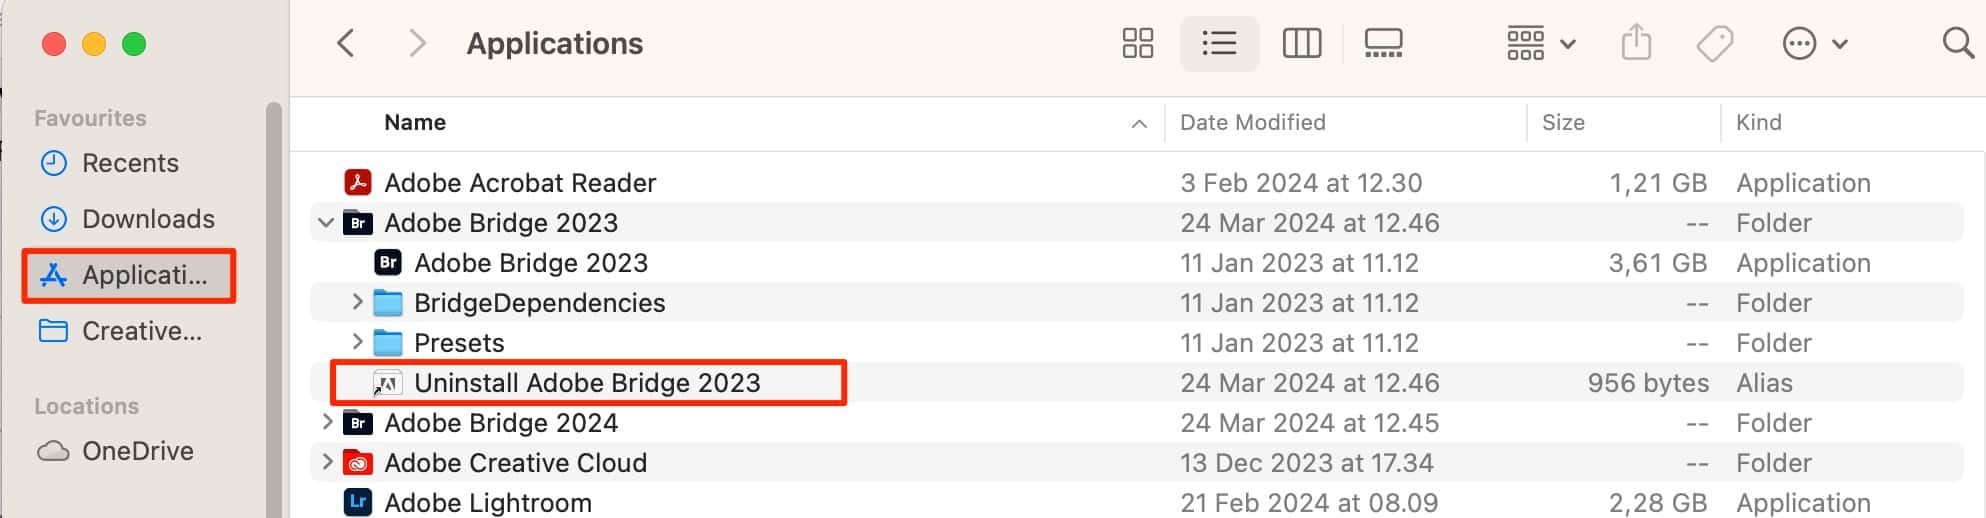Viewport: 1986px width, 518px height.
Task: Select Uninstall Adobe Bridge 2023 alias
Action: click(x=587, y=383)
